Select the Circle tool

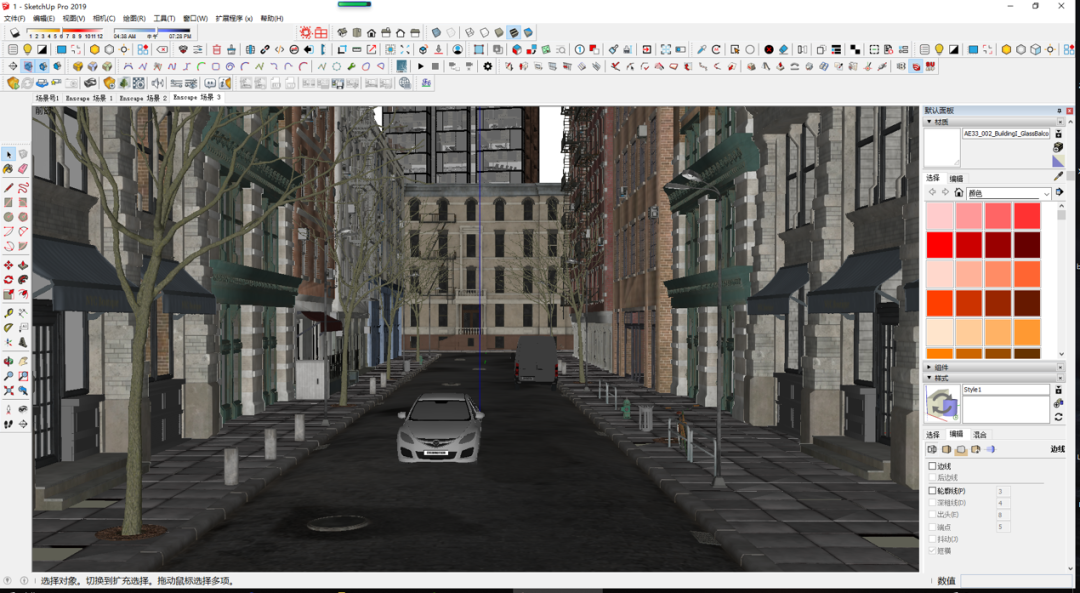8,217
